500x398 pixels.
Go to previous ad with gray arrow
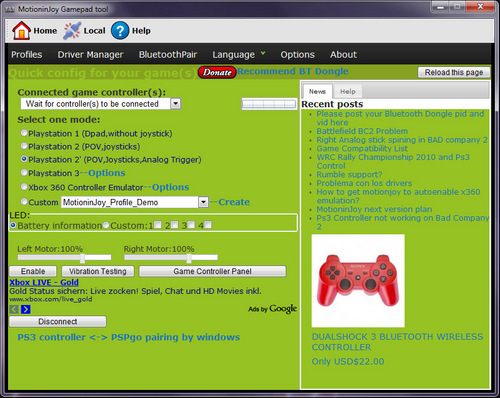14,309
